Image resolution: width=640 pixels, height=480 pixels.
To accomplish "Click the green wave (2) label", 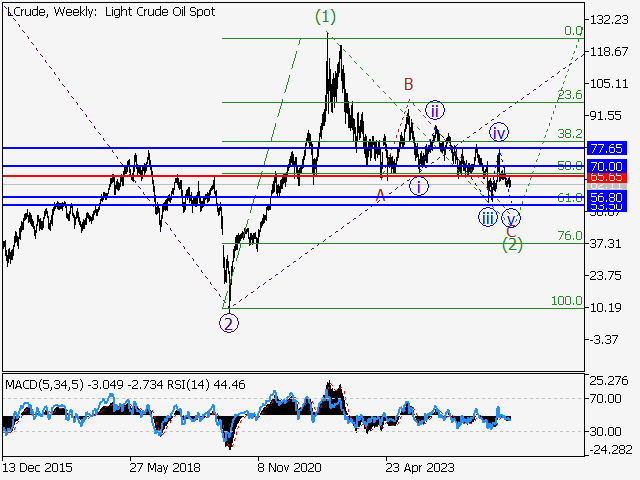I will point(511,243).
